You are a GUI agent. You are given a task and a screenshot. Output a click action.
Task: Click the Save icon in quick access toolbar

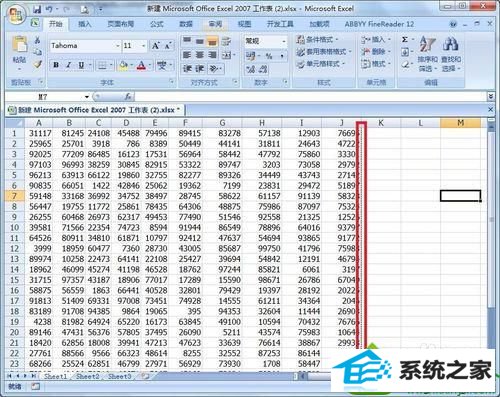37,9
